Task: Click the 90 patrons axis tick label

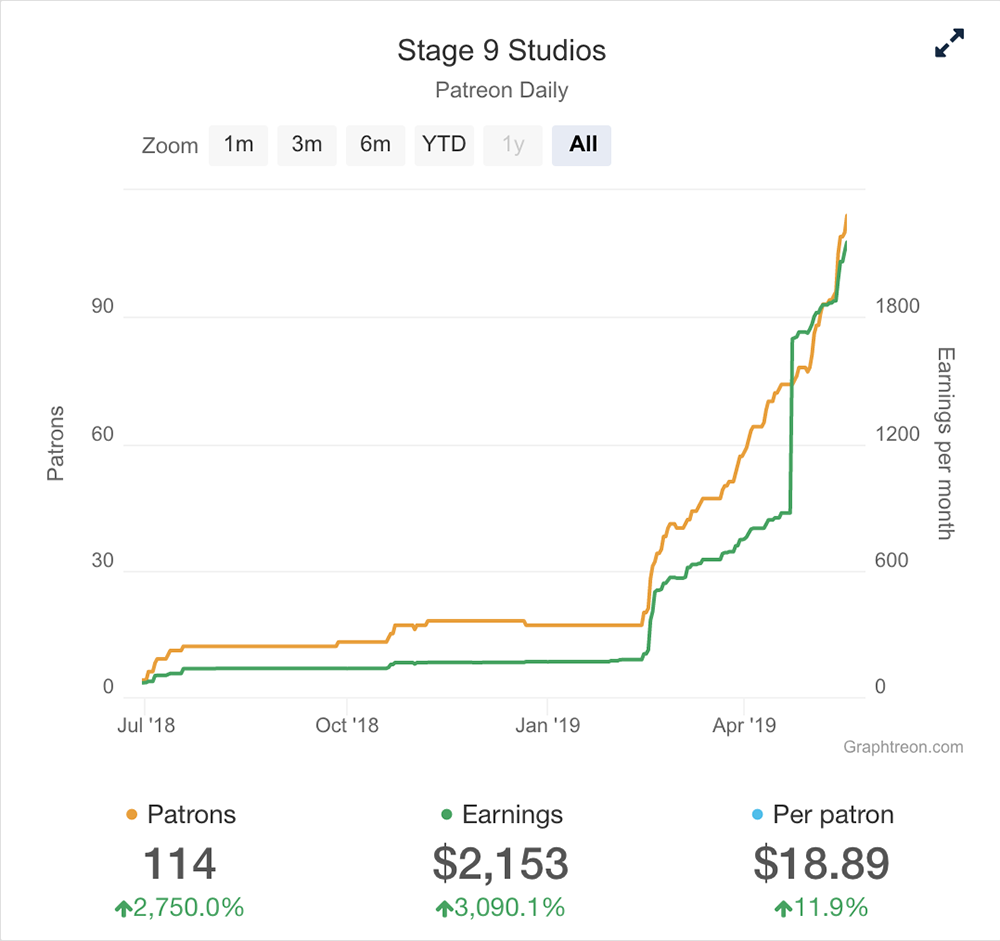Action: (102, 306)
